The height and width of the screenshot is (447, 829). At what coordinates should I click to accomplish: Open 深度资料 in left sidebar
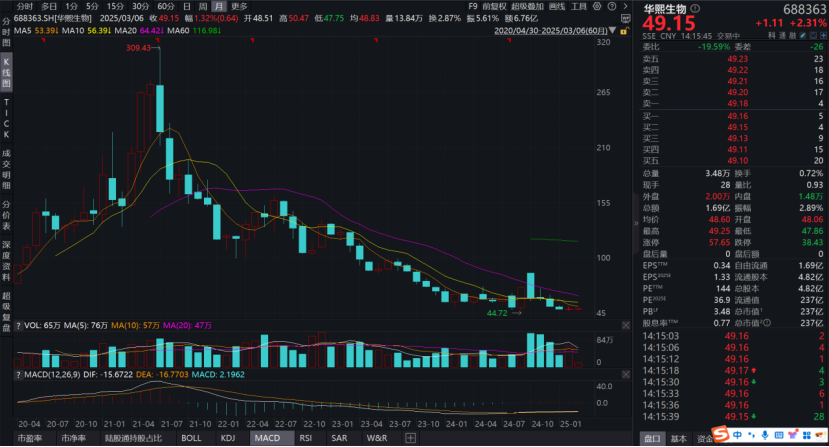point(6,260)
